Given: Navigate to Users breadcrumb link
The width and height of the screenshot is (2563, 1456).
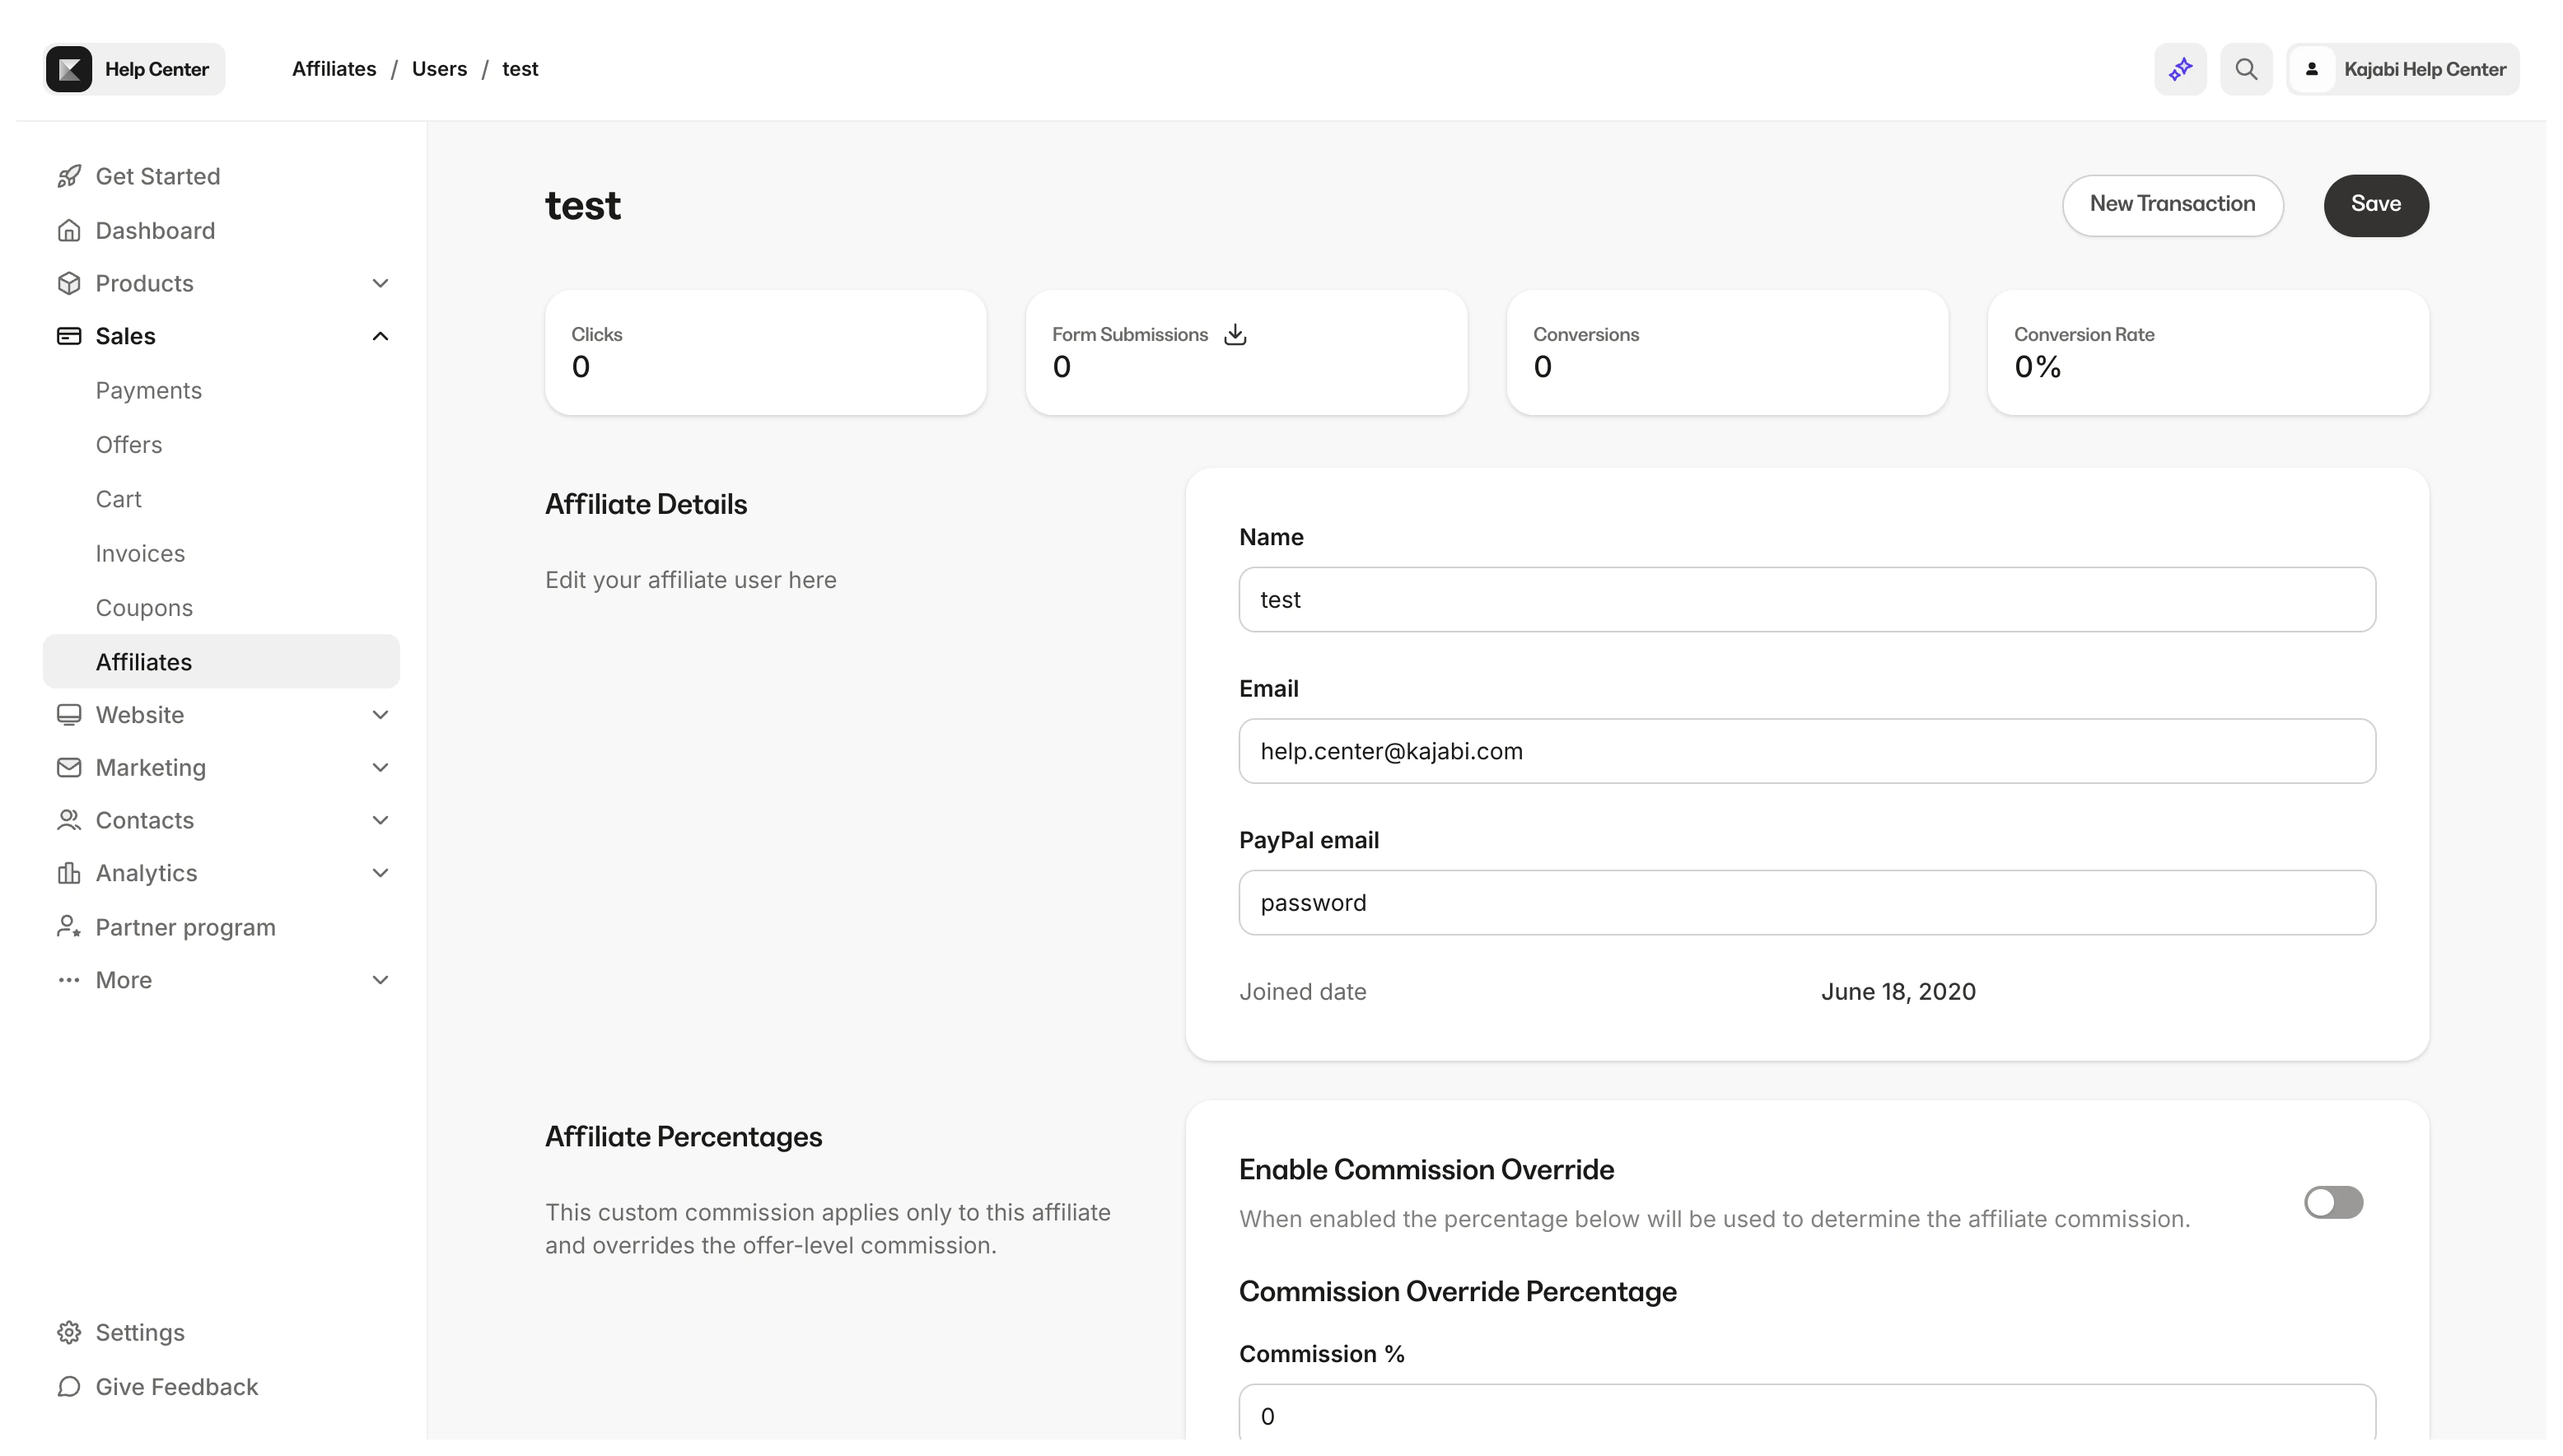Looking at the screenshot, I should pyautogui.click(x=439, y=69).
